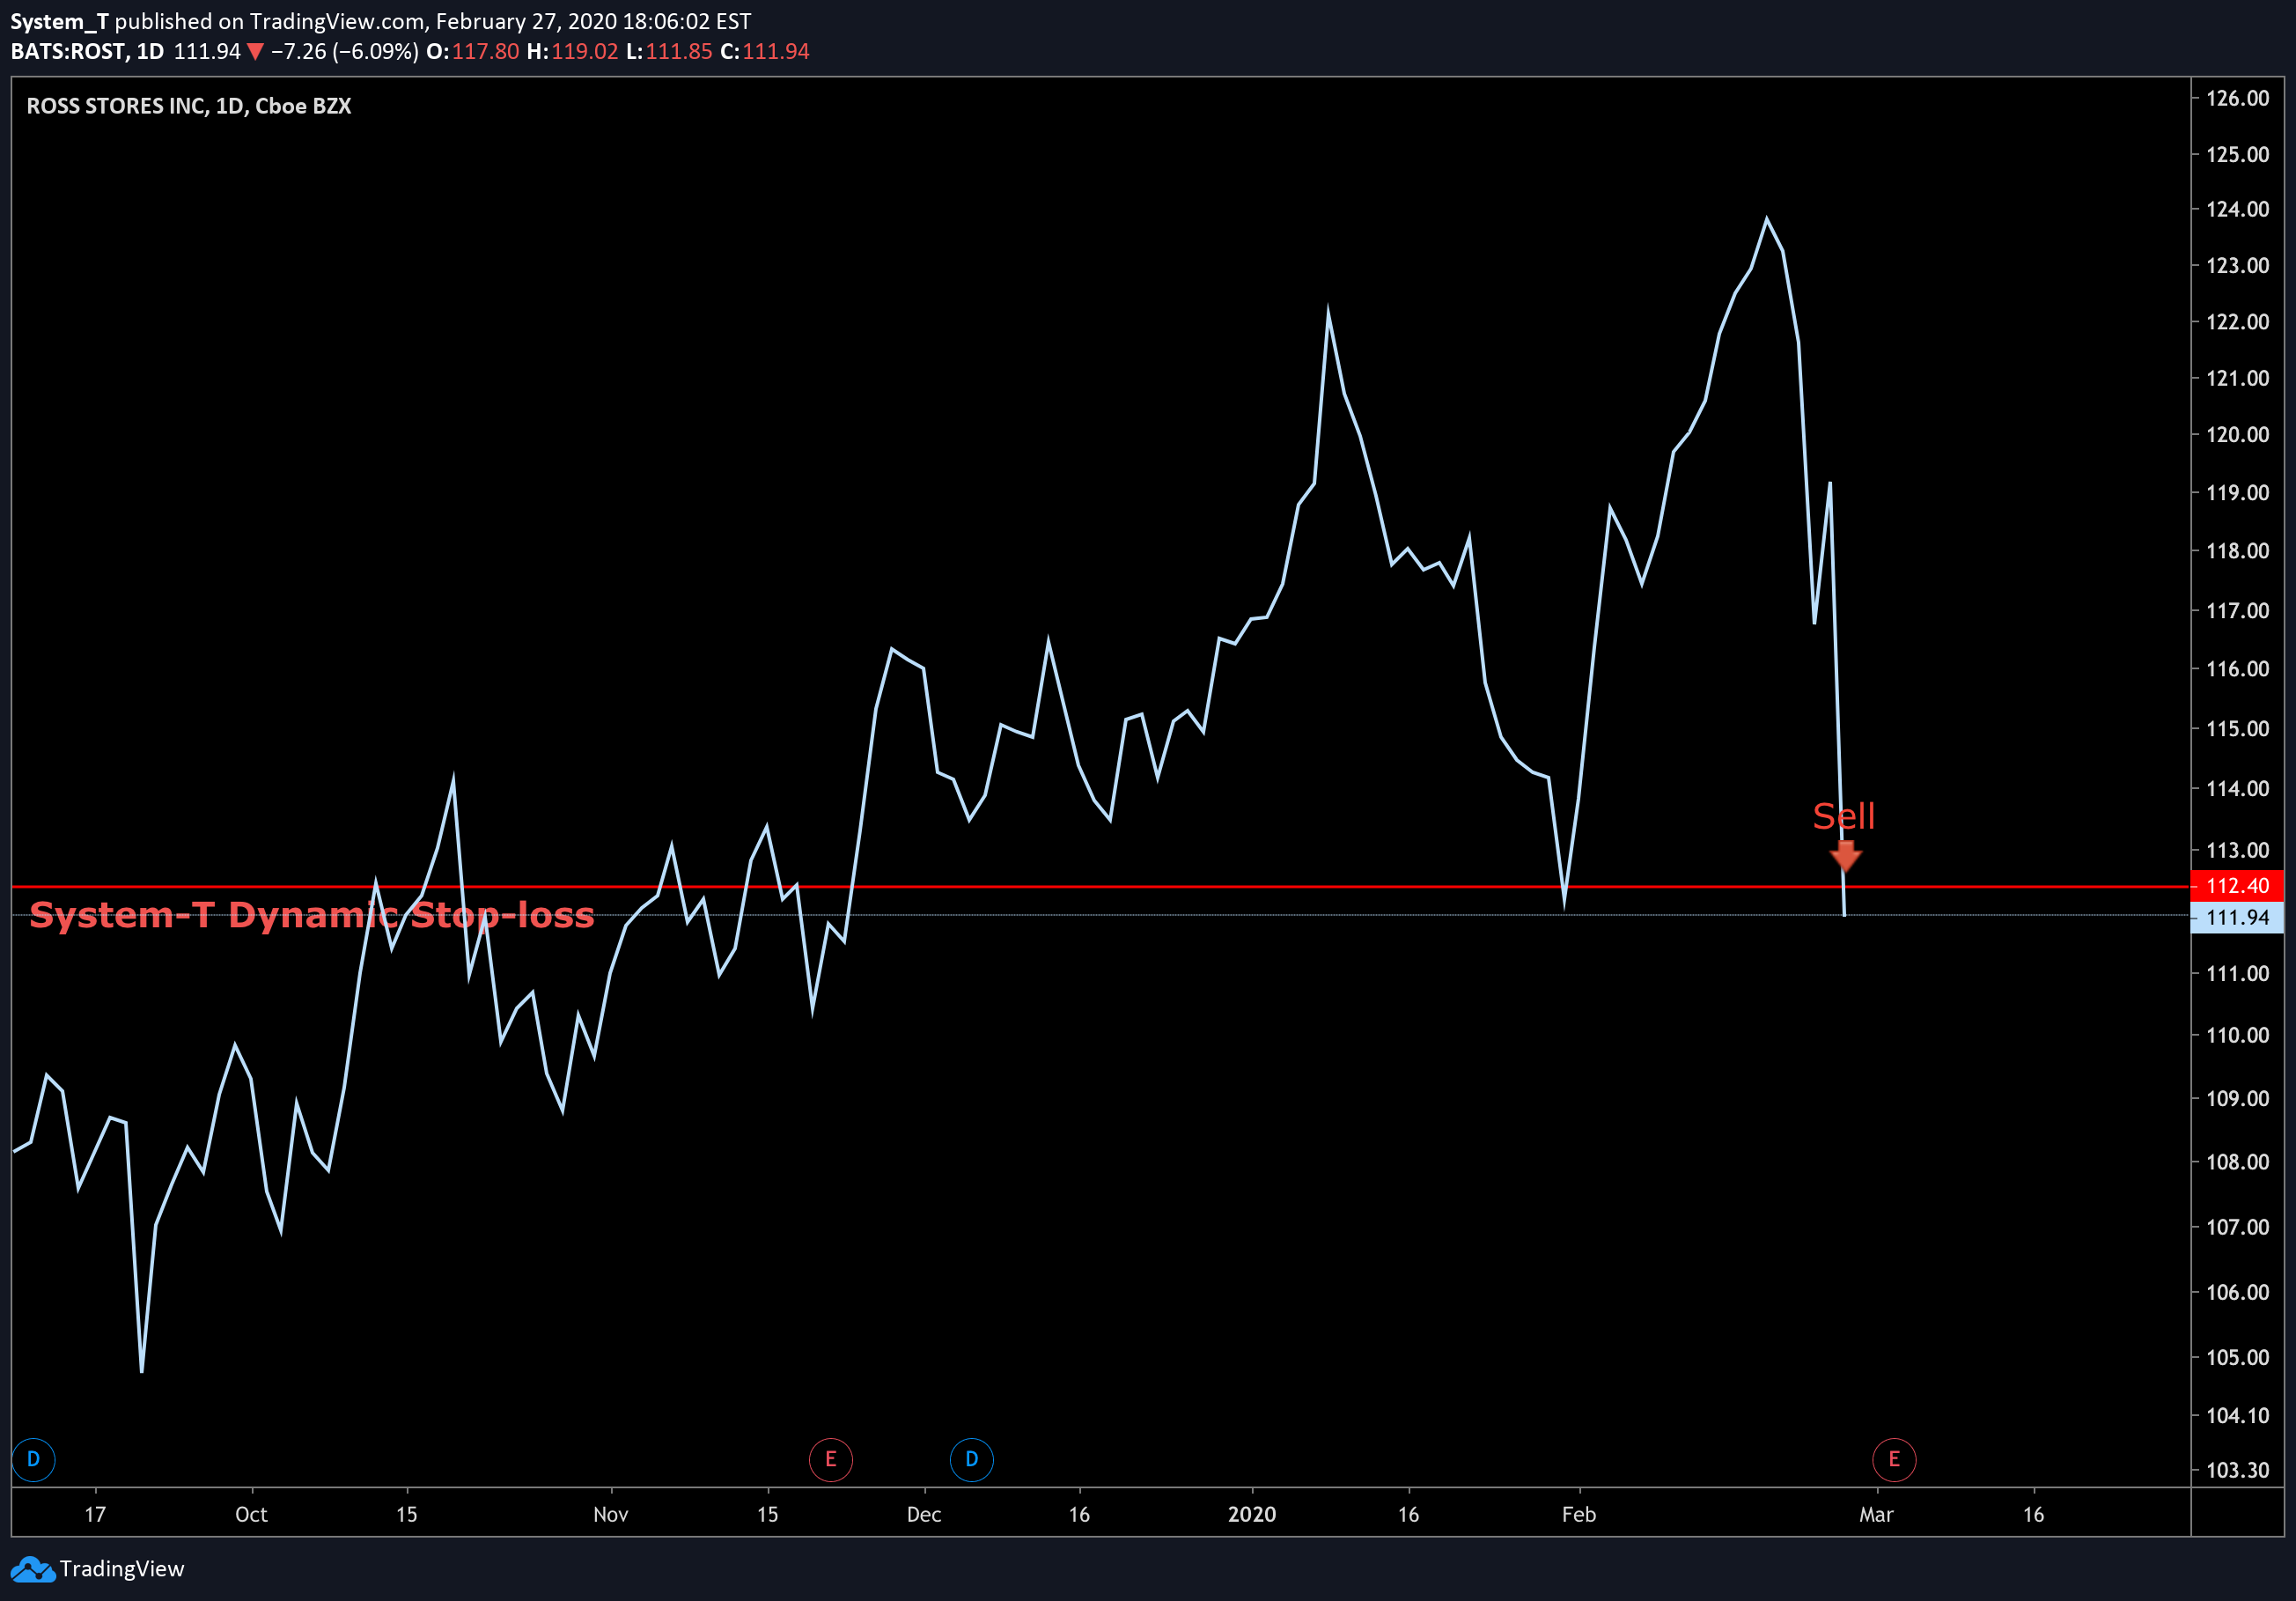The image size is (2296, 1601).
Task: Click the 'Feb' date axis label
Action: 1579,1514
